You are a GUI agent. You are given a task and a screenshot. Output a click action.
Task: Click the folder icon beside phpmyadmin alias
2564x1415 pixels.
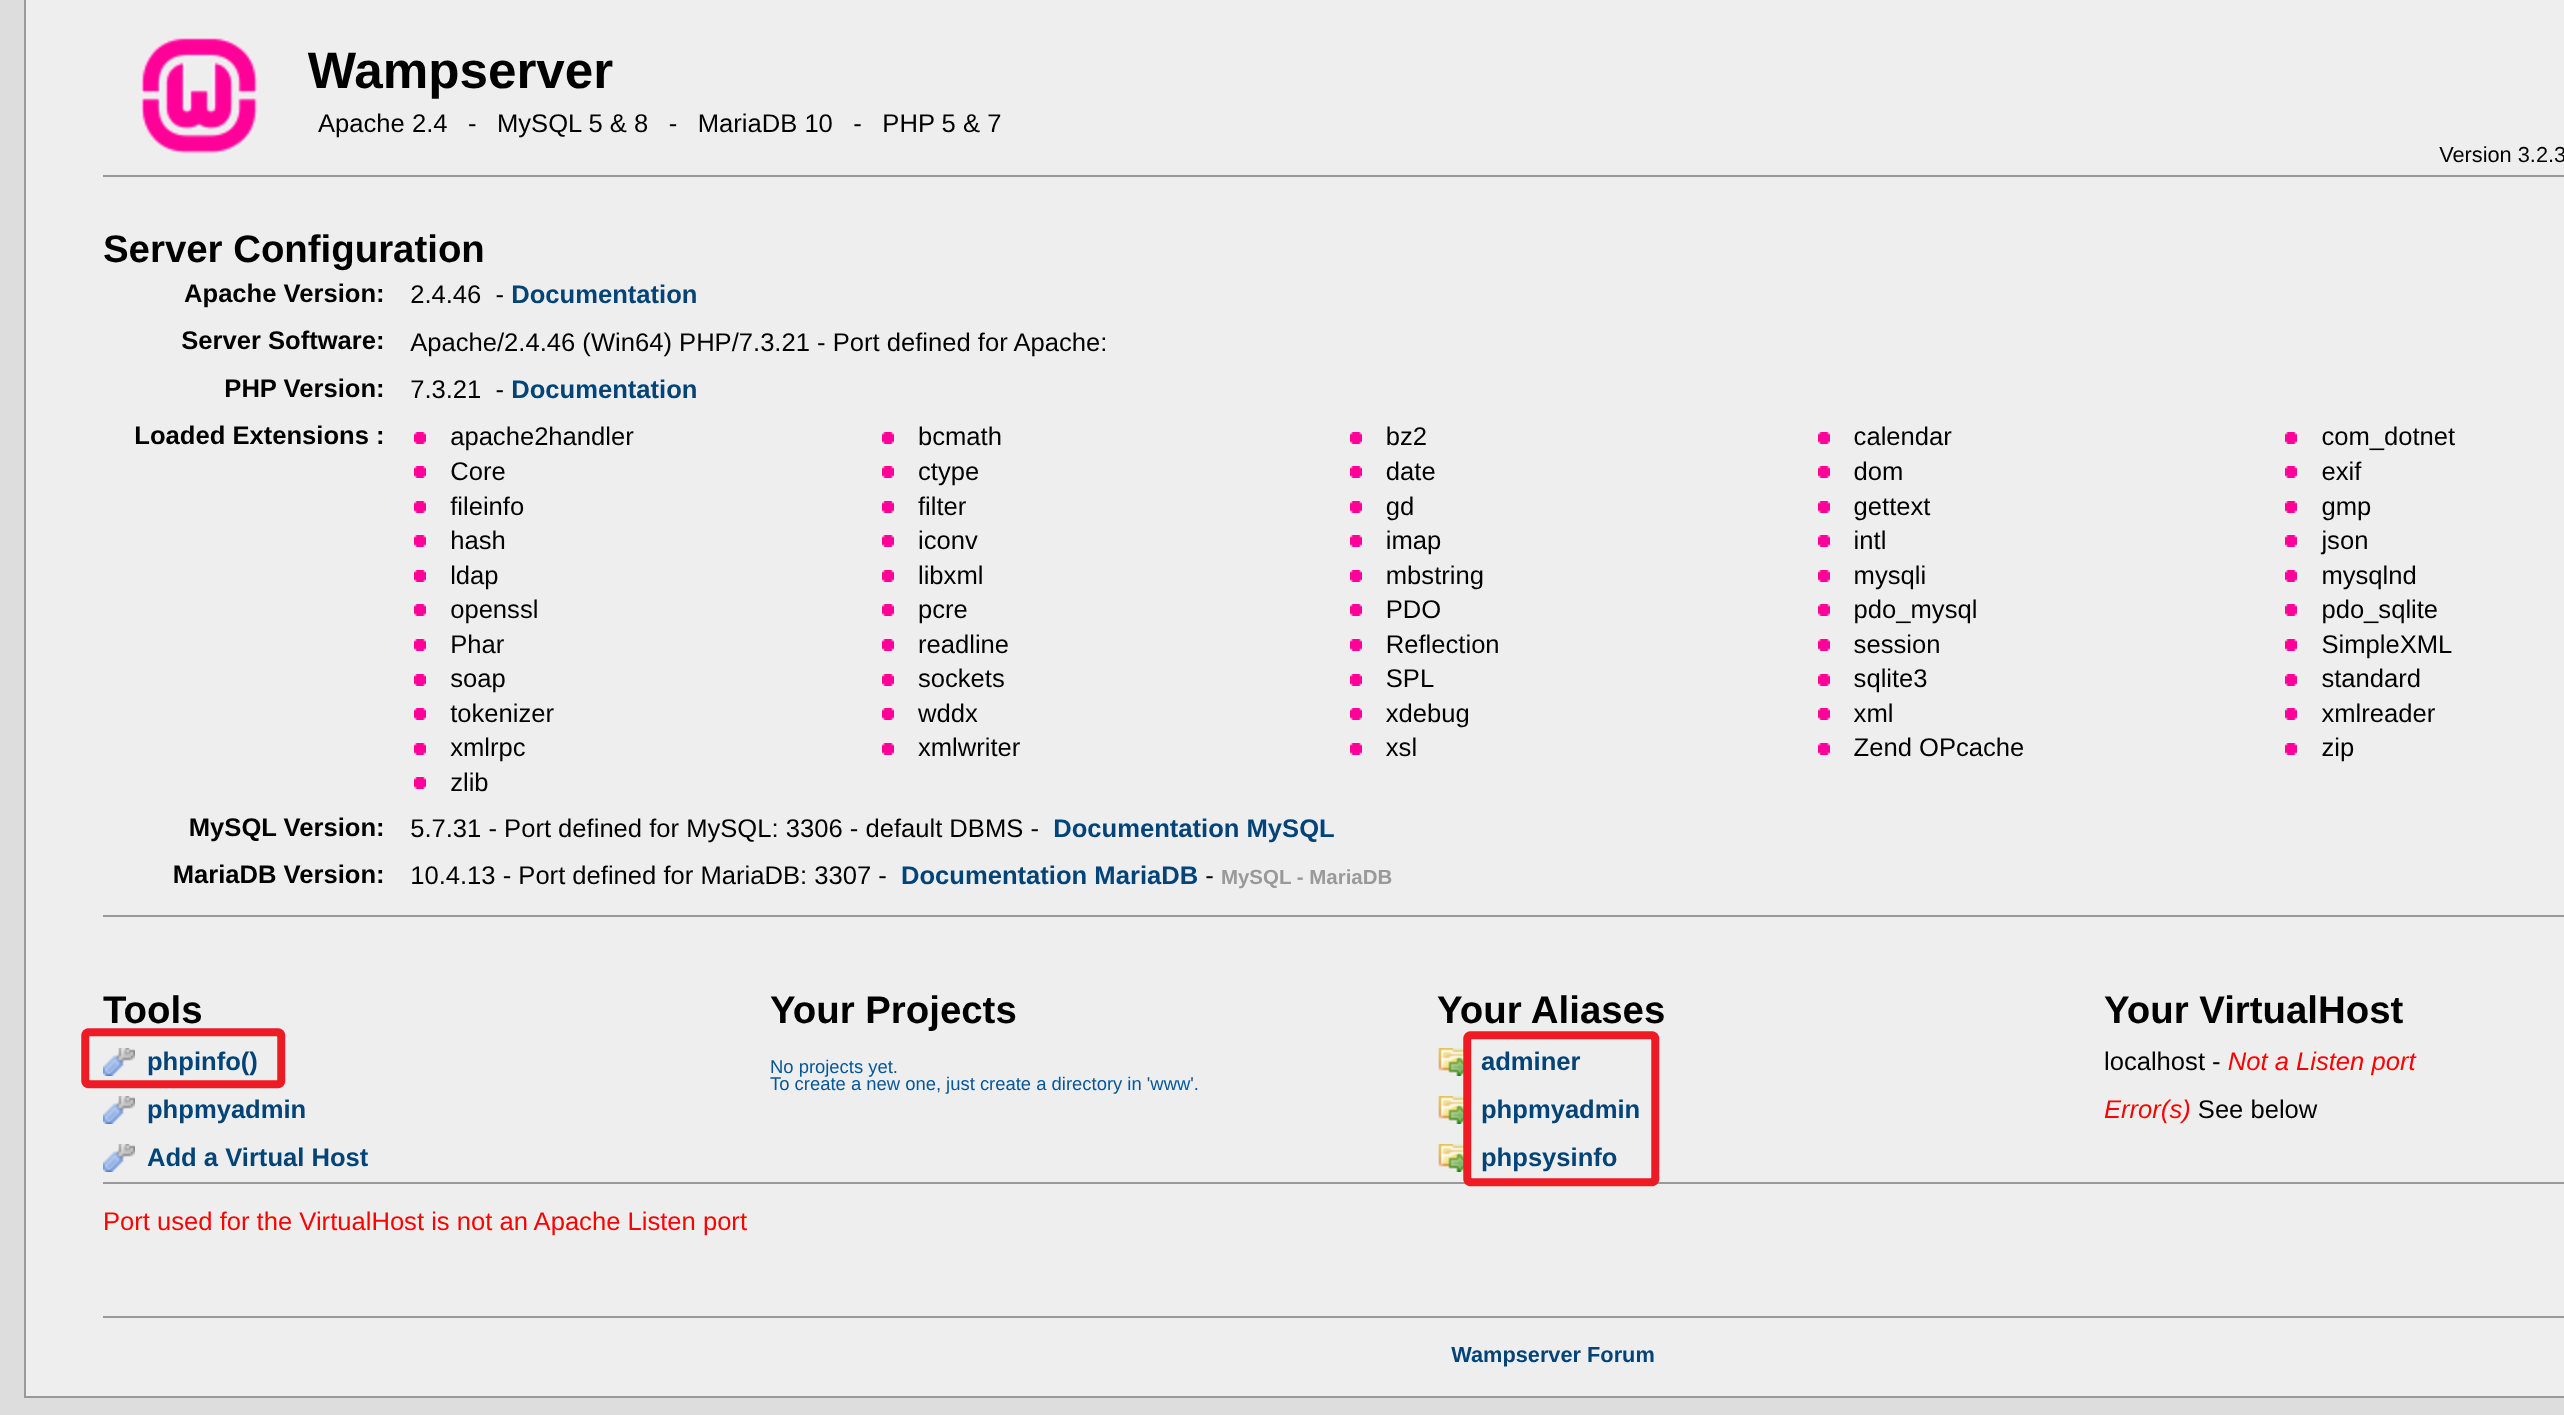pyautogui.click(x=1451, y=1109)
